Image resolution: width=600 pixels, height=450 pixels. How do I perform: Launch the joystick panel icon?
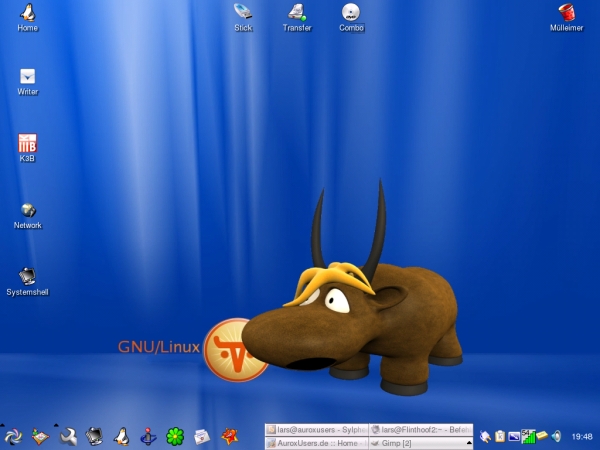tap(148, 437)
